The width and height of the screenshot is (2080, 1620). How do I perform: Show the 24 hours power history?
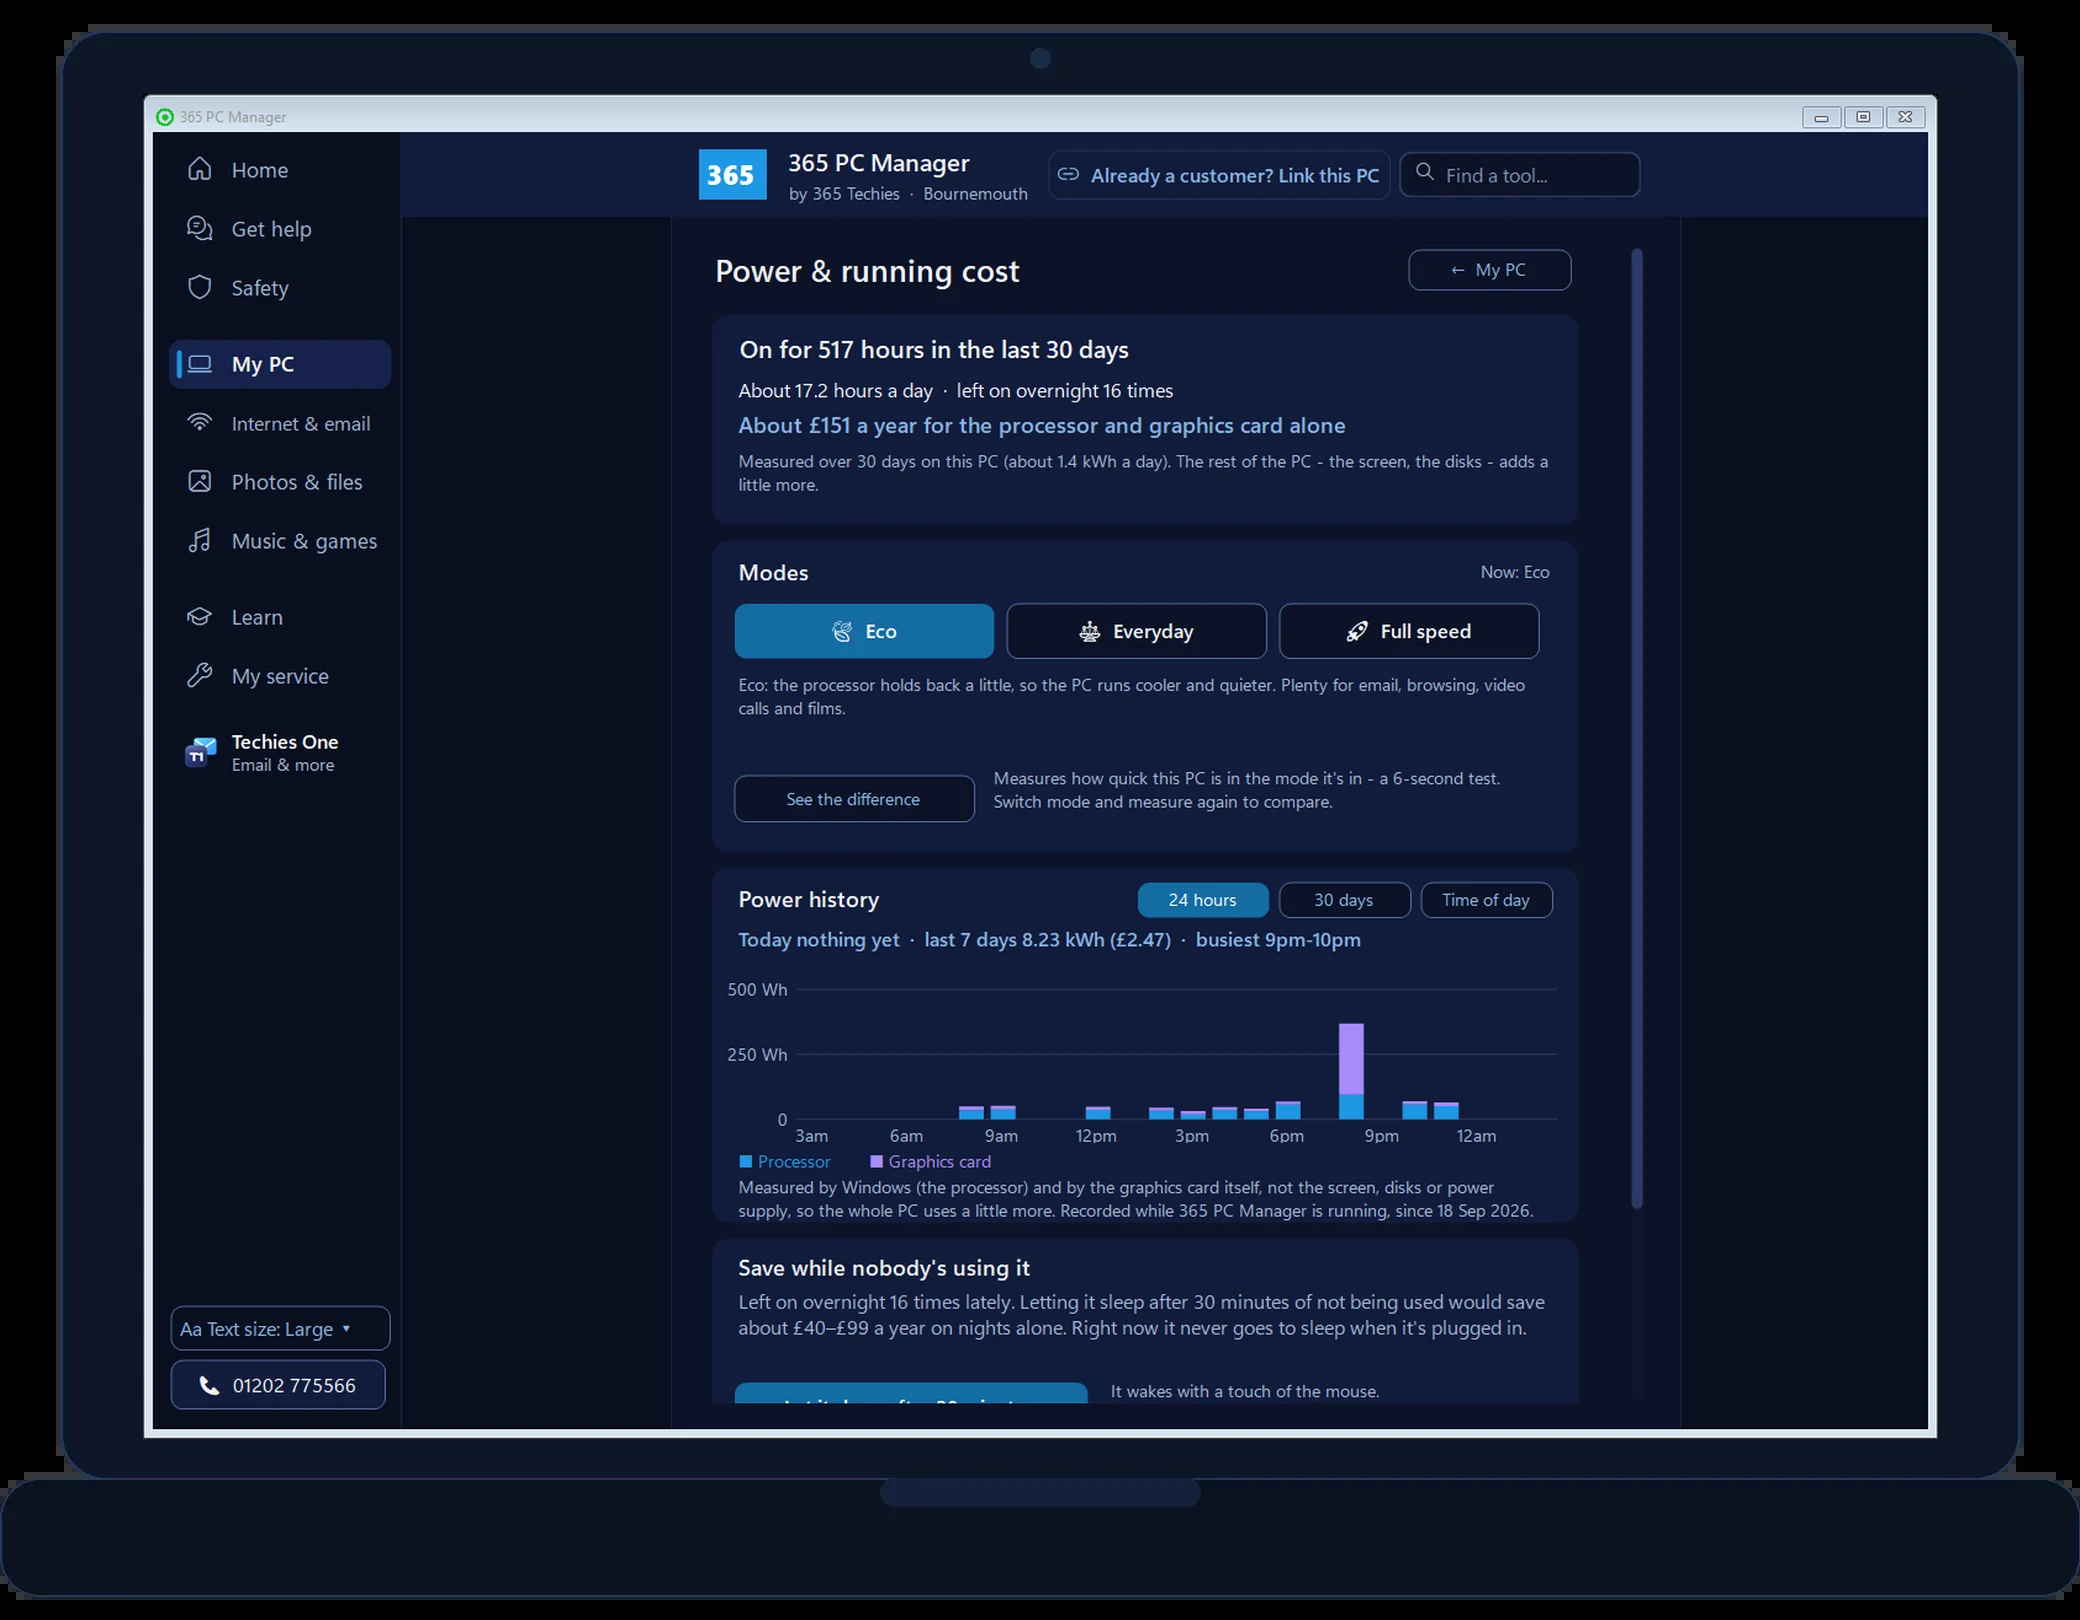[1203, 900]
